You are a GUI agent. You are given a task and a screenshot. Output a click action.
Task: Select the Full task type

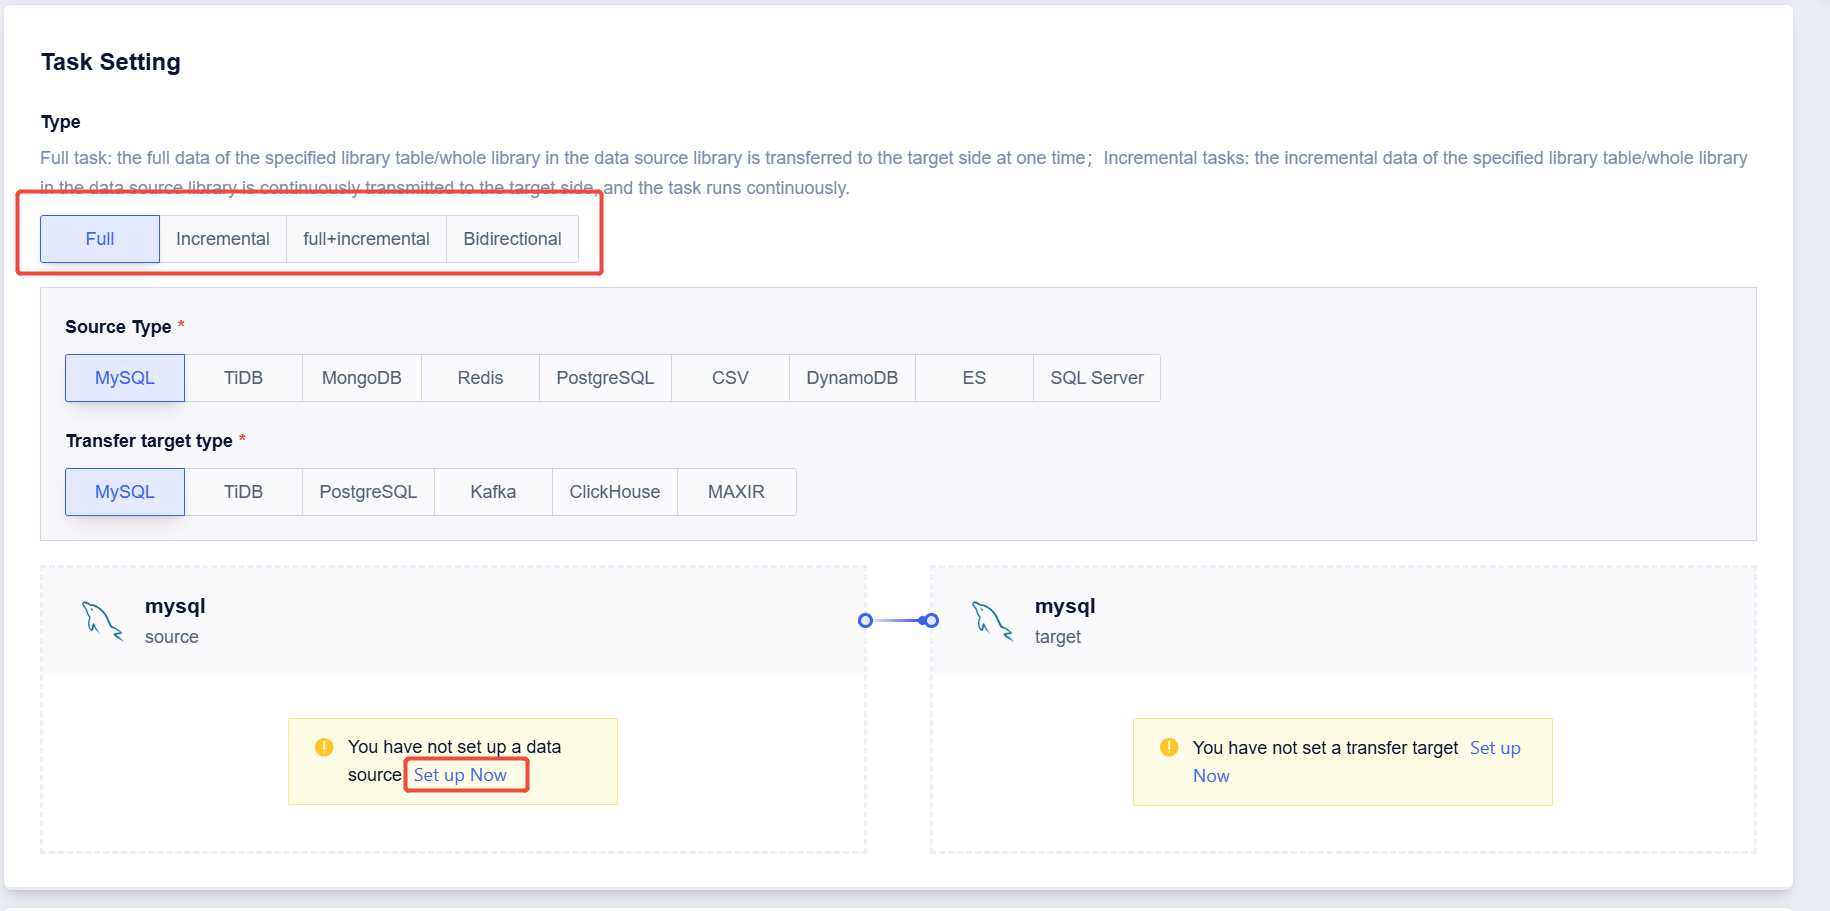[100, 239]
